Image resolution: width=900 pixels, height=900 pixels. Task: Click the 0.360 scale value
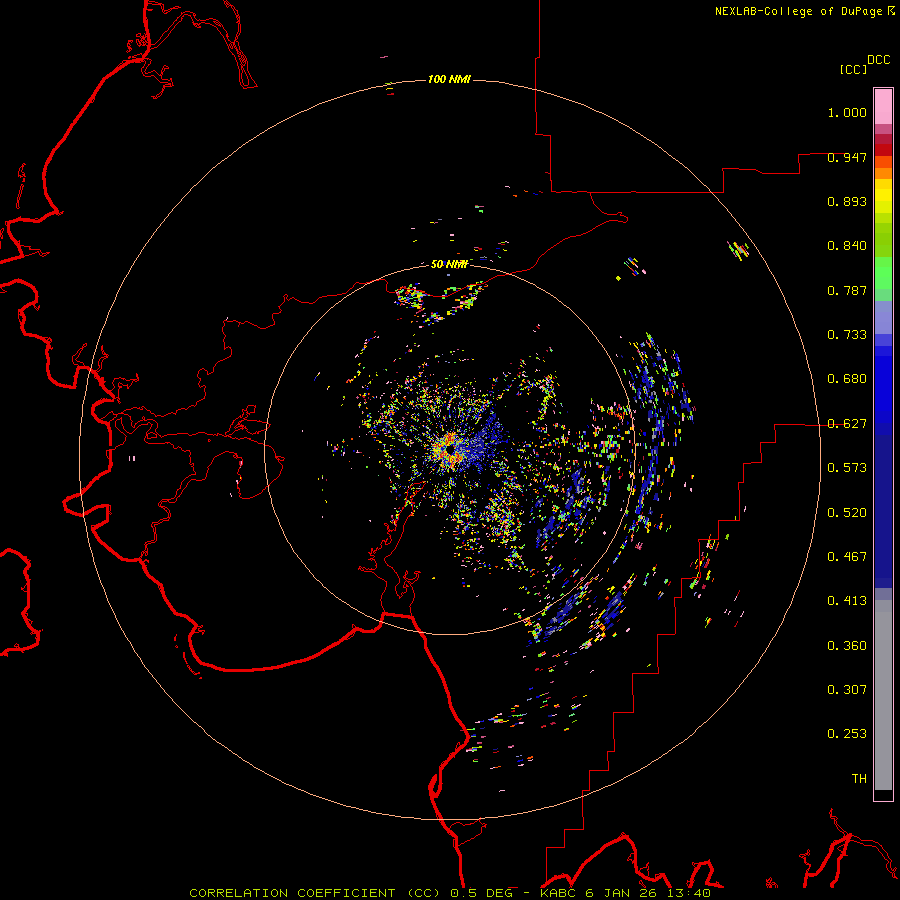pos(847,646)
